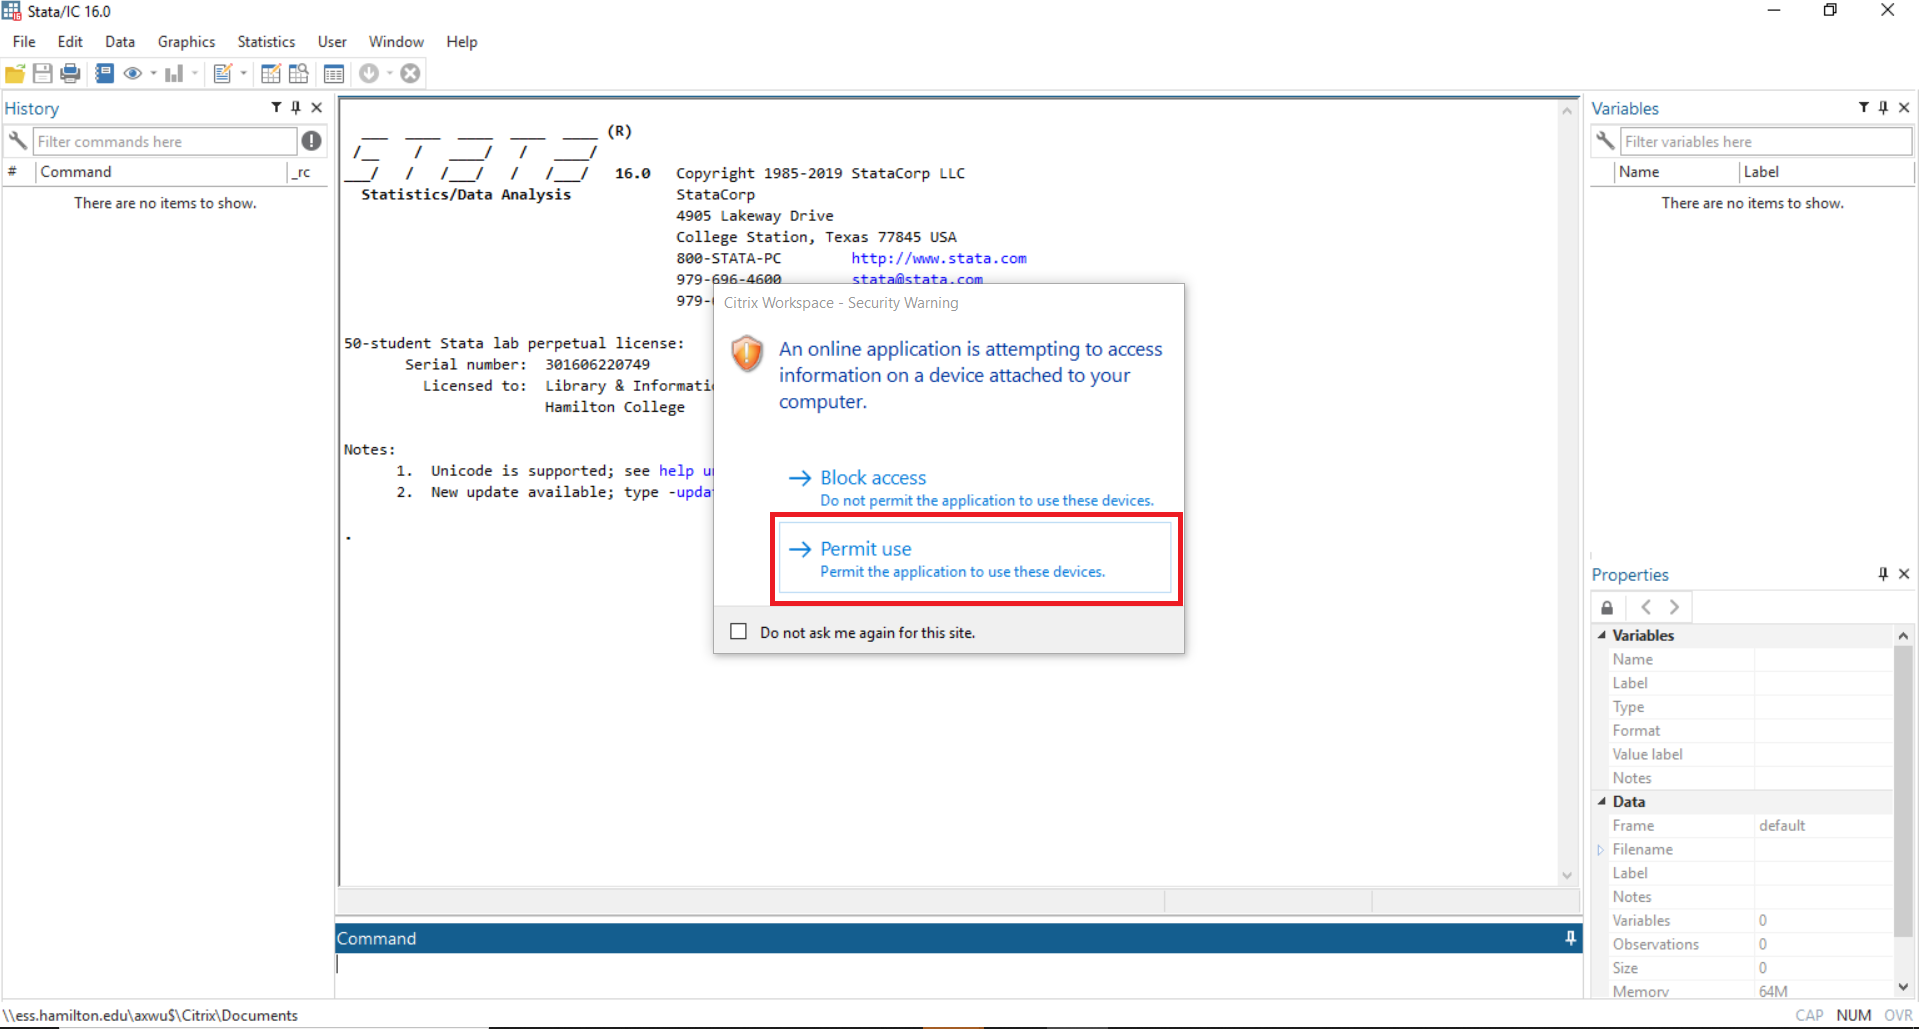Click the More down-arrow circle icon
Image resolution: width=1919 pixels, height=1029 pixels.
coord(369,73)
